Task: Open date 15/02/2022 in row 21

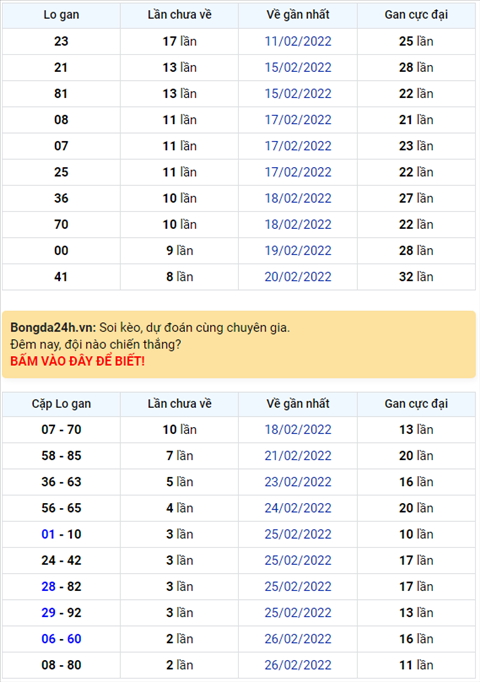Action: coord(298,67)
